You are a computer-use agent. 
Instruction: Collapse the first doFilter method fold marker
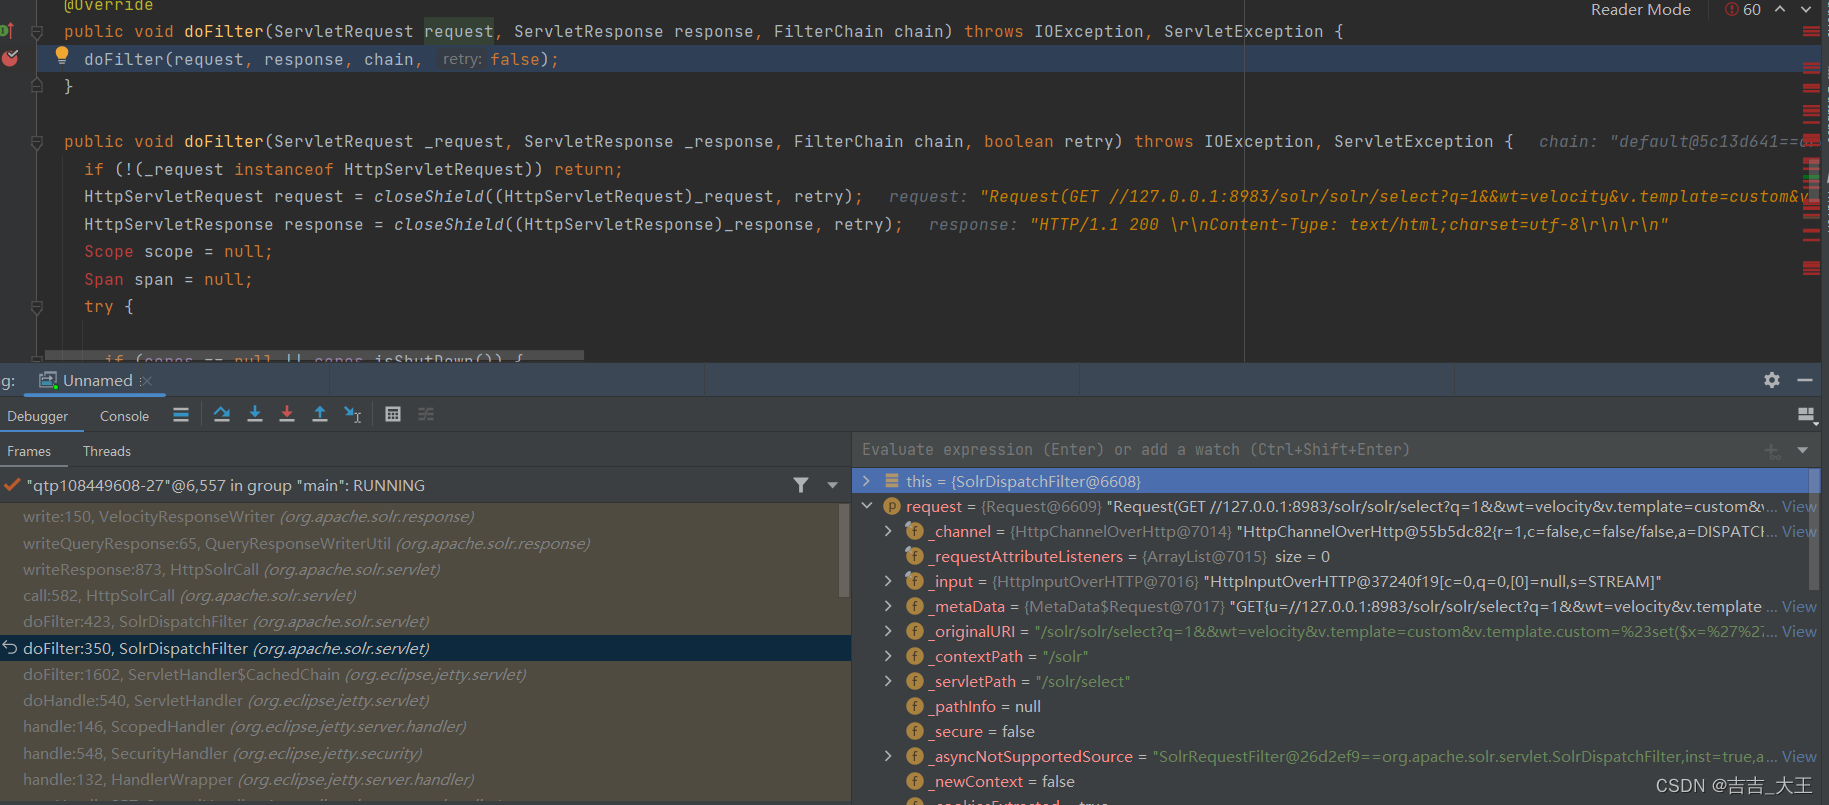37,32
